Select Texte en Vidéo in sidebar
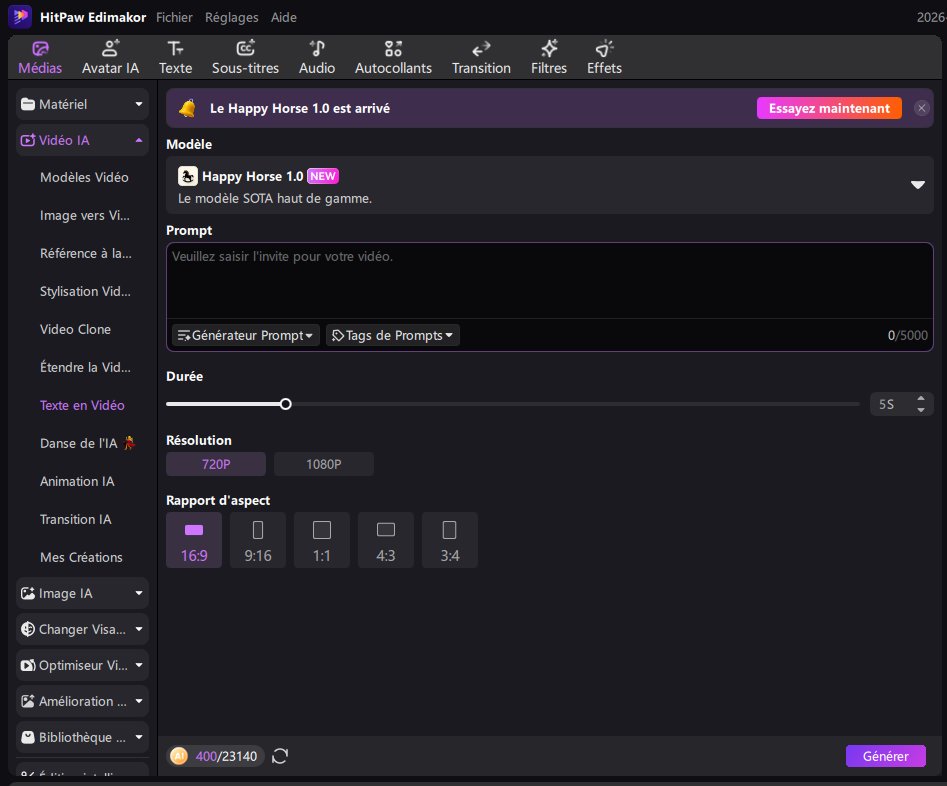Screen dimensions: 947x786 (x=82, y=405)
